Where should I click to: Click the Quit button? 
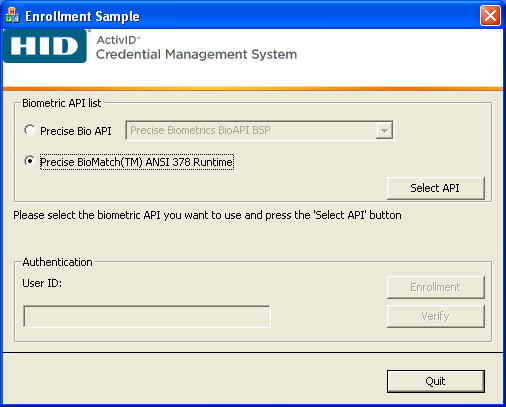[x=436, y=381]
